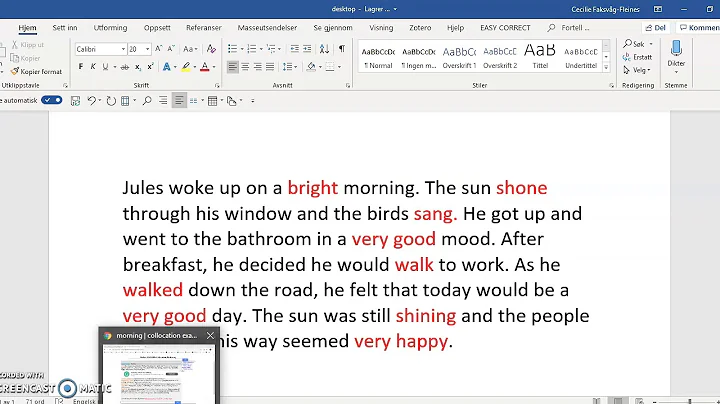Open the Referanser tab
Image resolution: width=720 pixels, height=404 pixels.
coord(203,28)
